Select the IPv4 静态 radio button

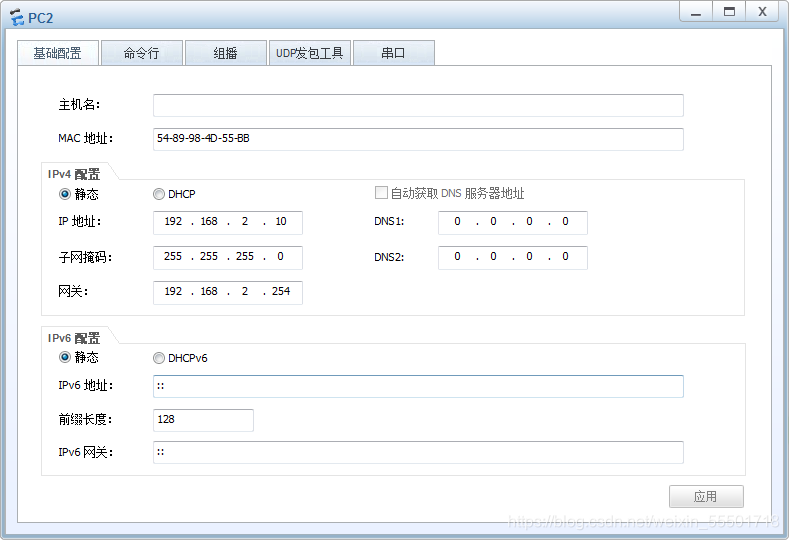(65, 194)
